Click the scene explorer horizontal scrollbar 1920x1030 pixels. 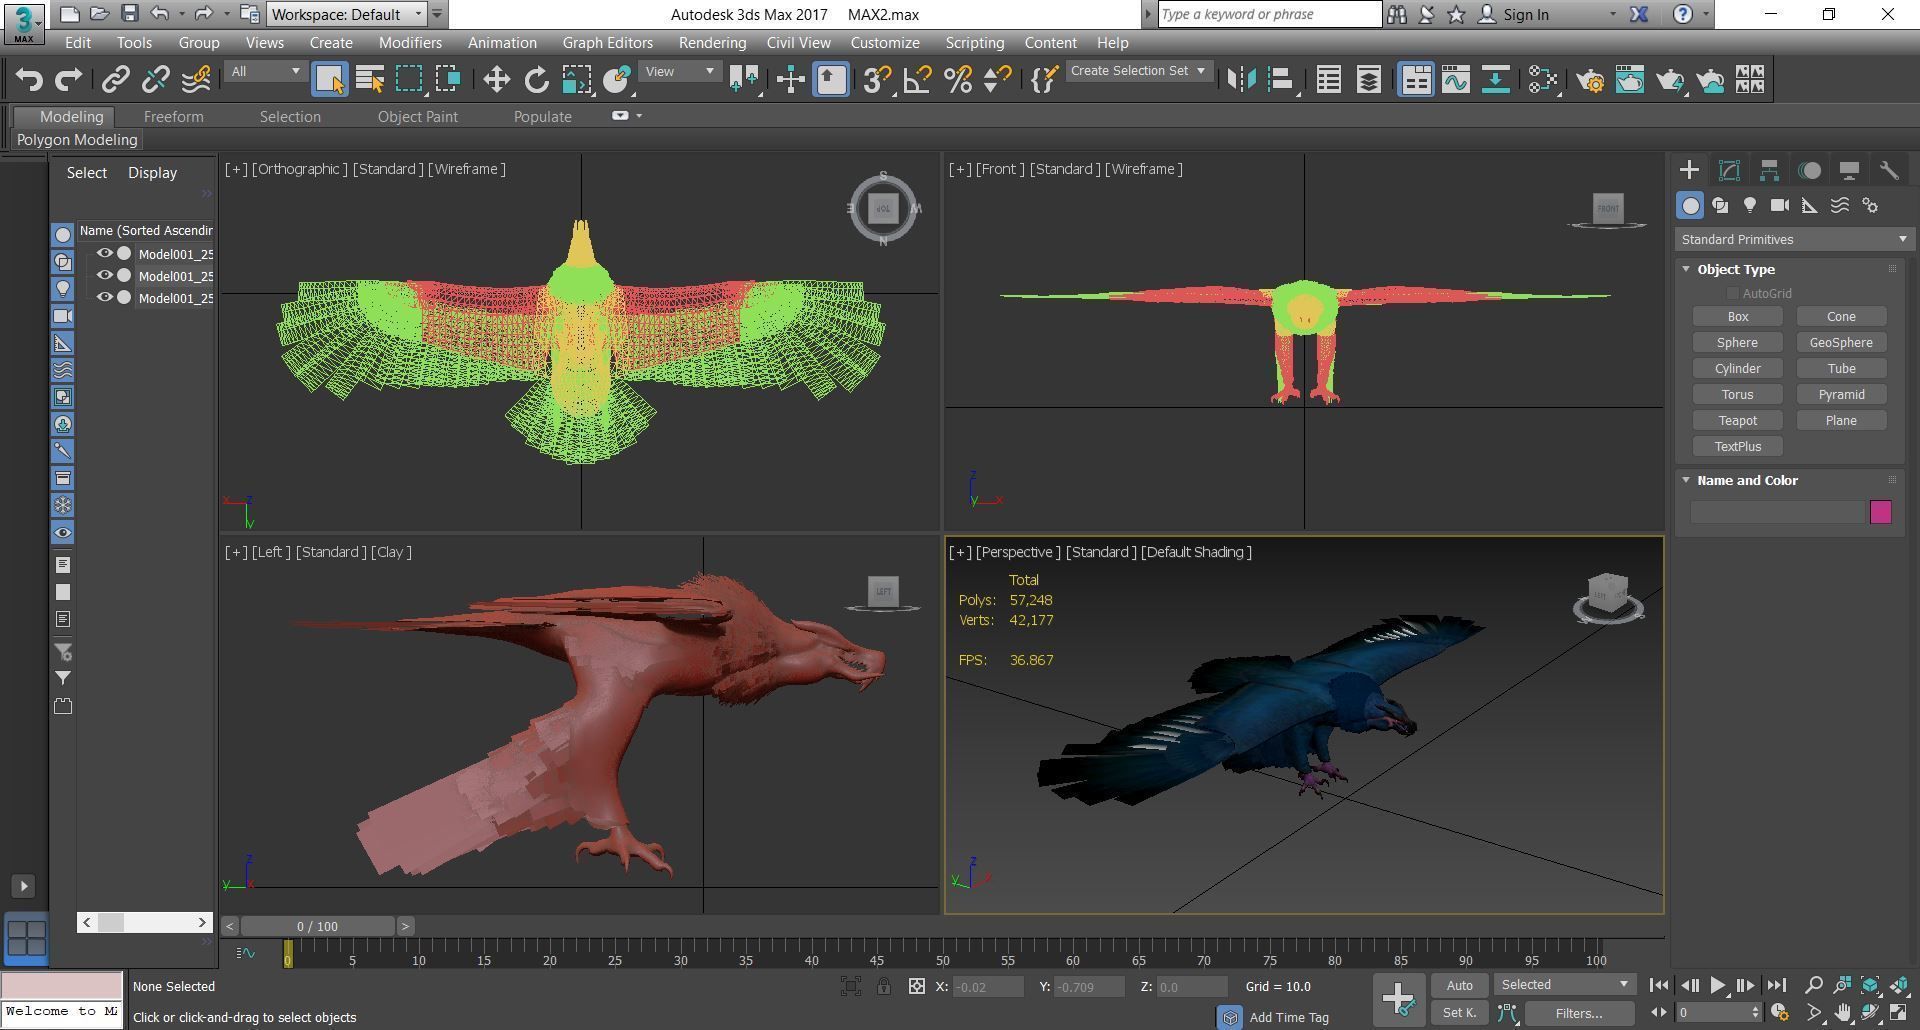(145, 922)
